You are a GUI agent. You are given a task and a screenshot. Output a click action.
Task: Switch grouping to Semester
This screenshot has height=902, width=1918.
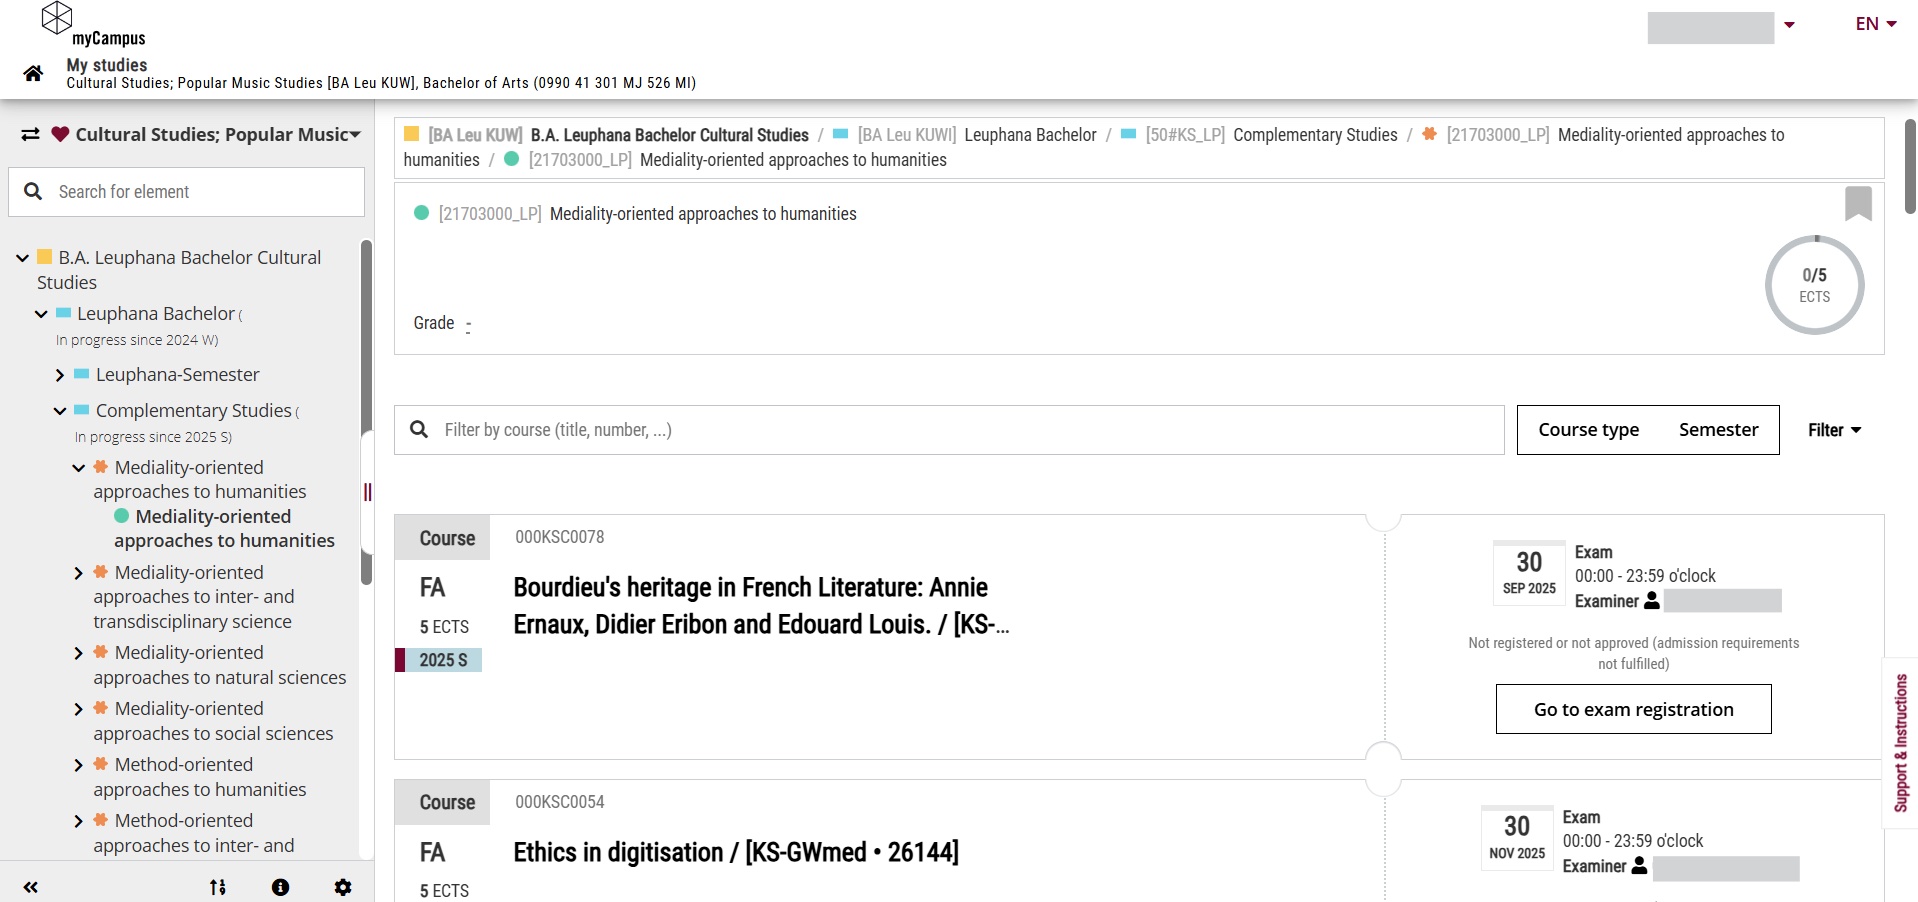click(x=1718, y=430)
